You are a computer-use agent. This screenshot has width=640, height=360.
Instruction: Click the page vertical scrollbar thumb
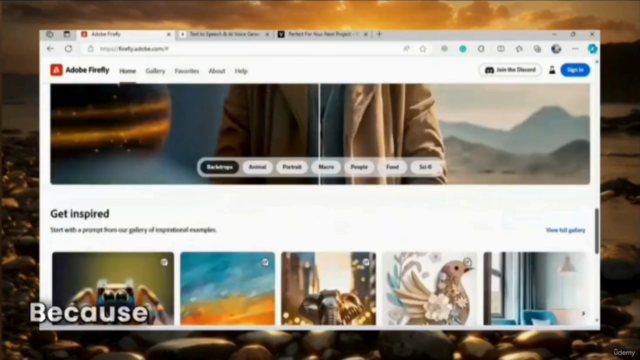(596, 231)
